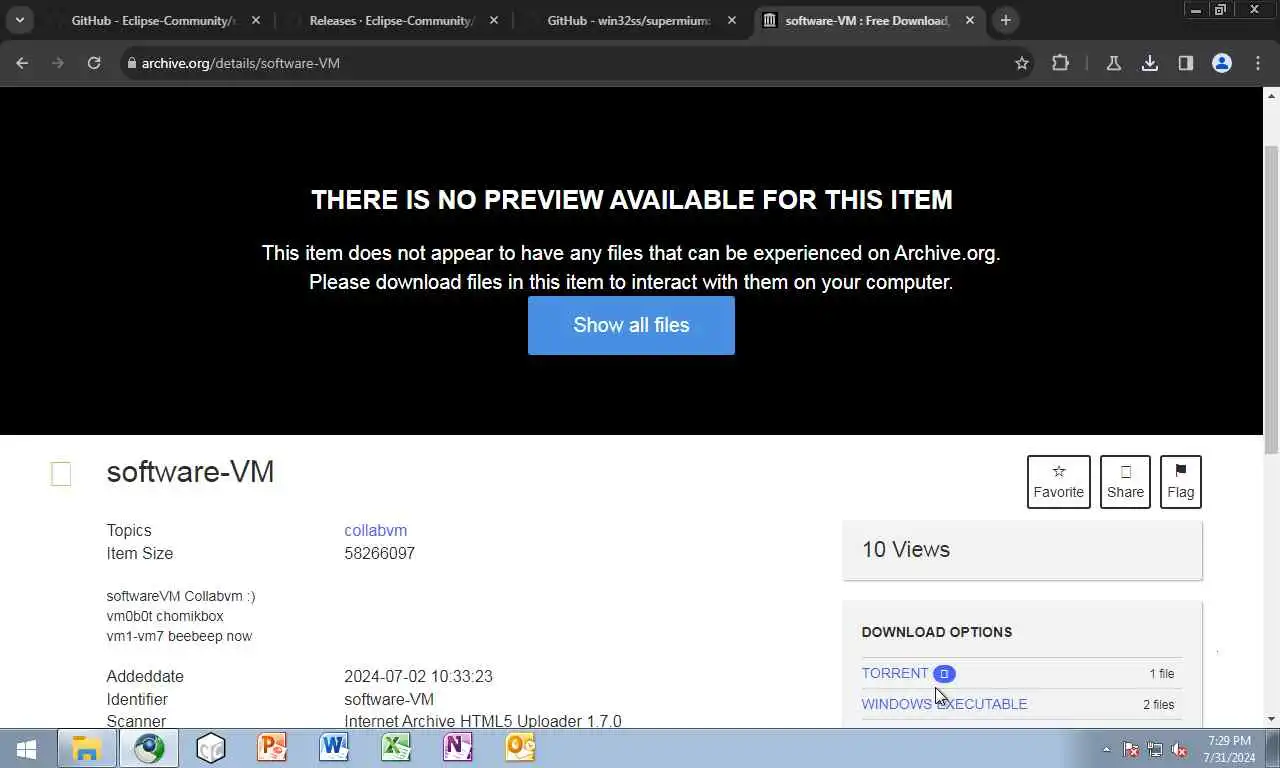This screenshot has width=1280, height=768.
Task: Click the Show all files button
Action: click(x=631, y=325)
